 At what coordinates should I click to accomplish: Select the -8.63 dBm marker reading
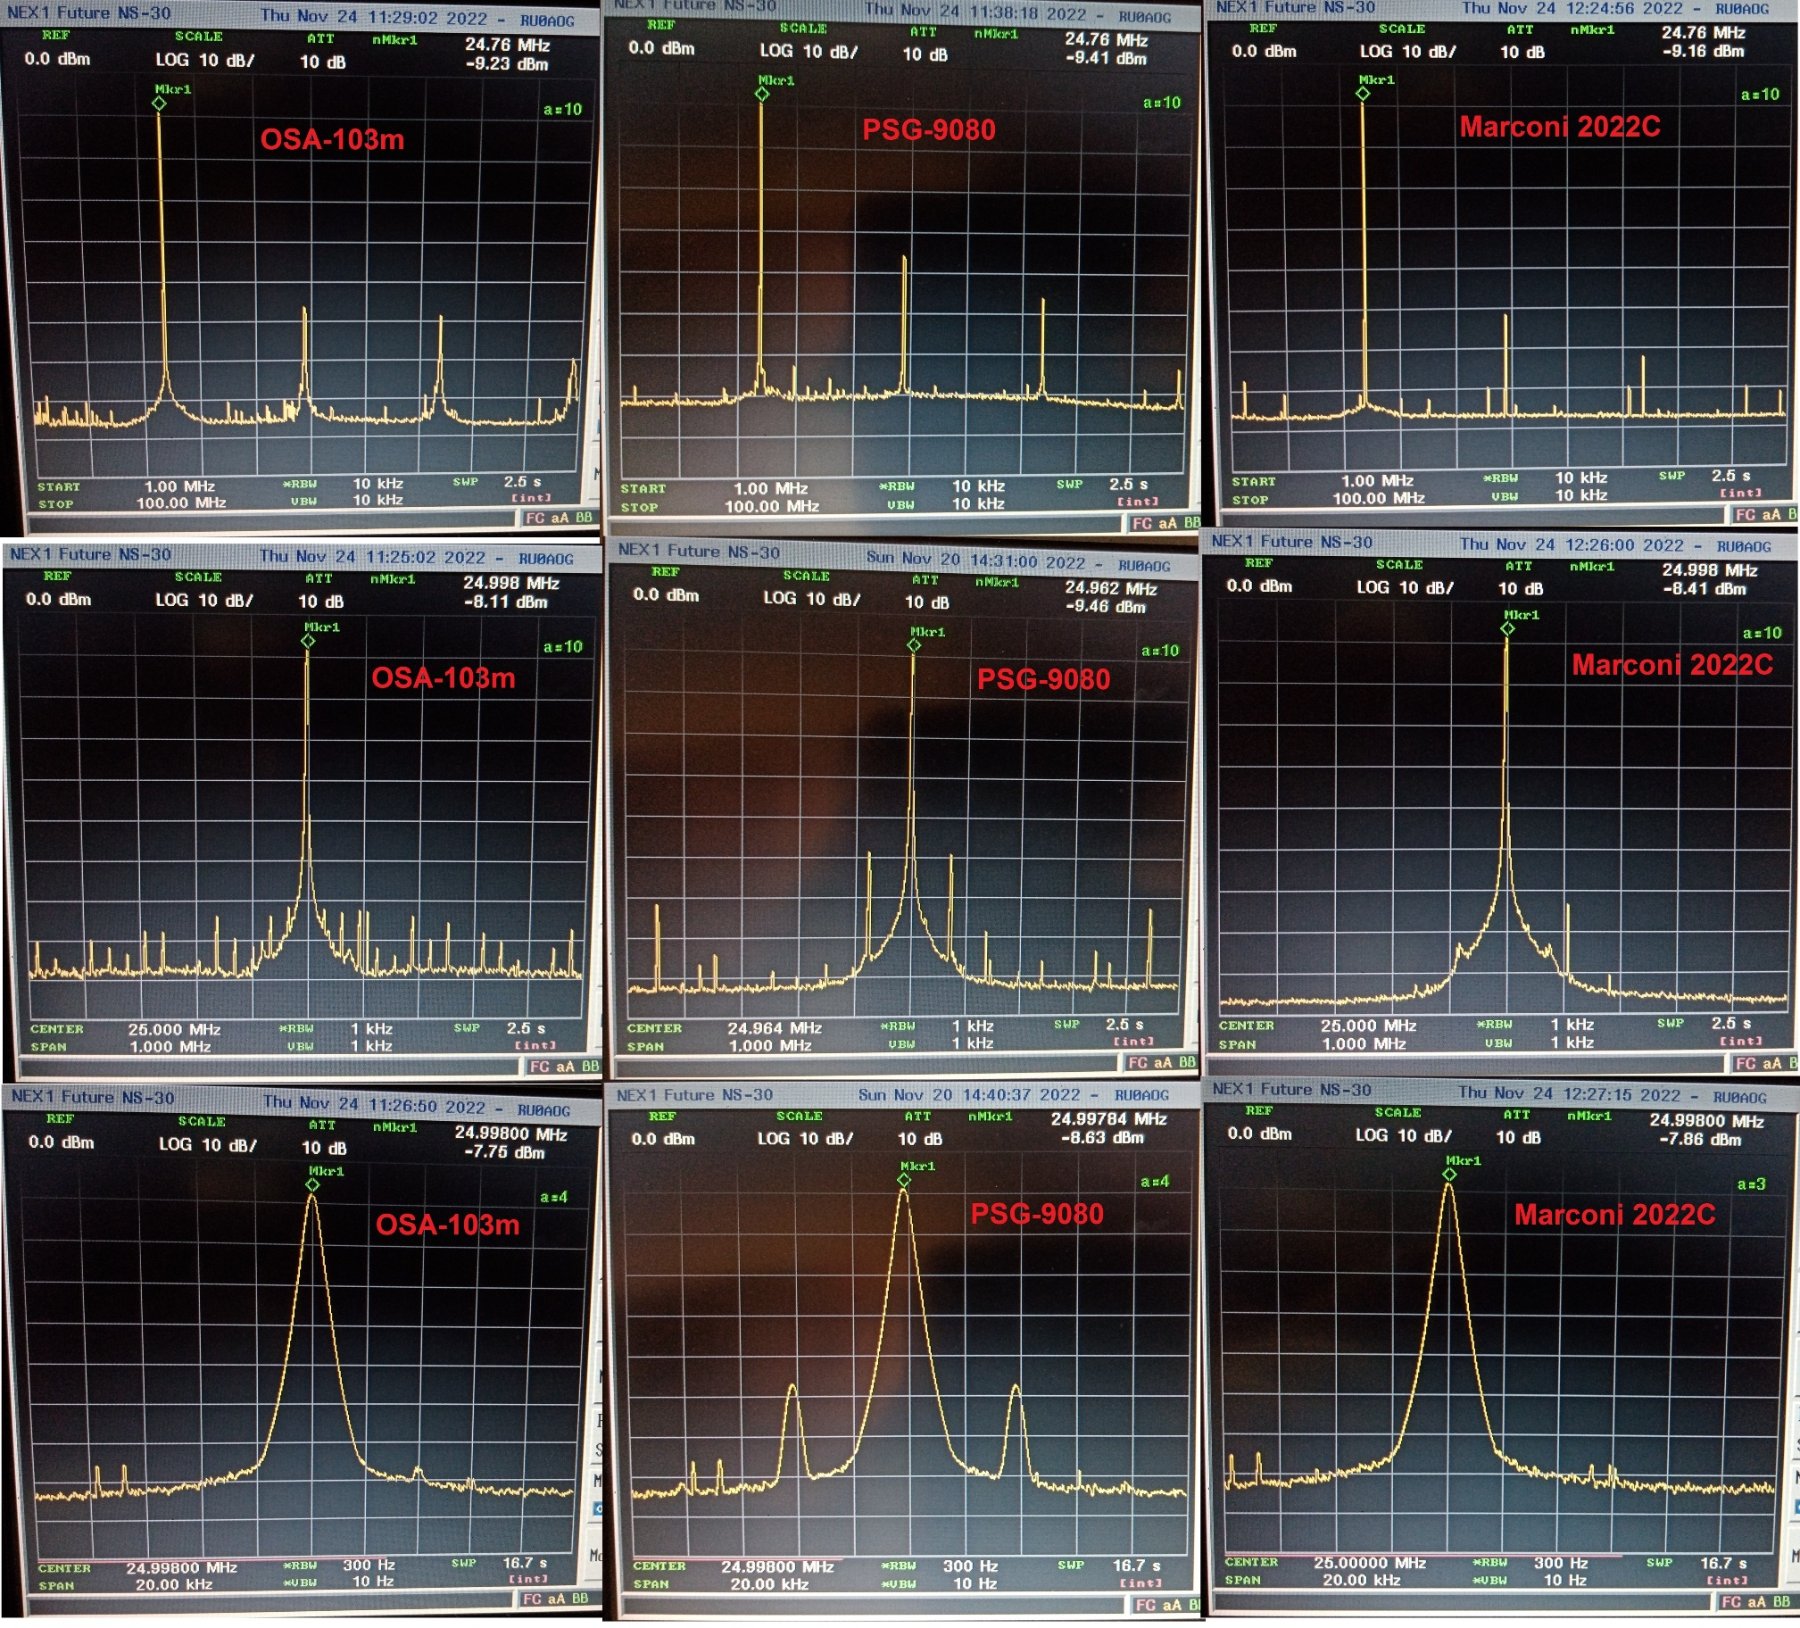click(x=1102, y=1137)
